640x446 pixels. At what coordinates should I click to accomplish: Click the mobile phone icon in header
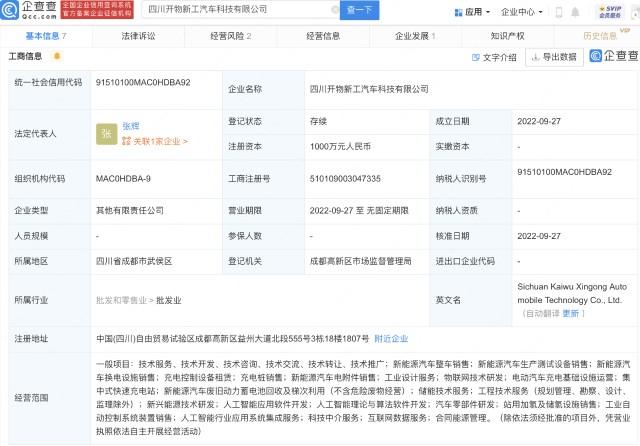coord(559,12)
